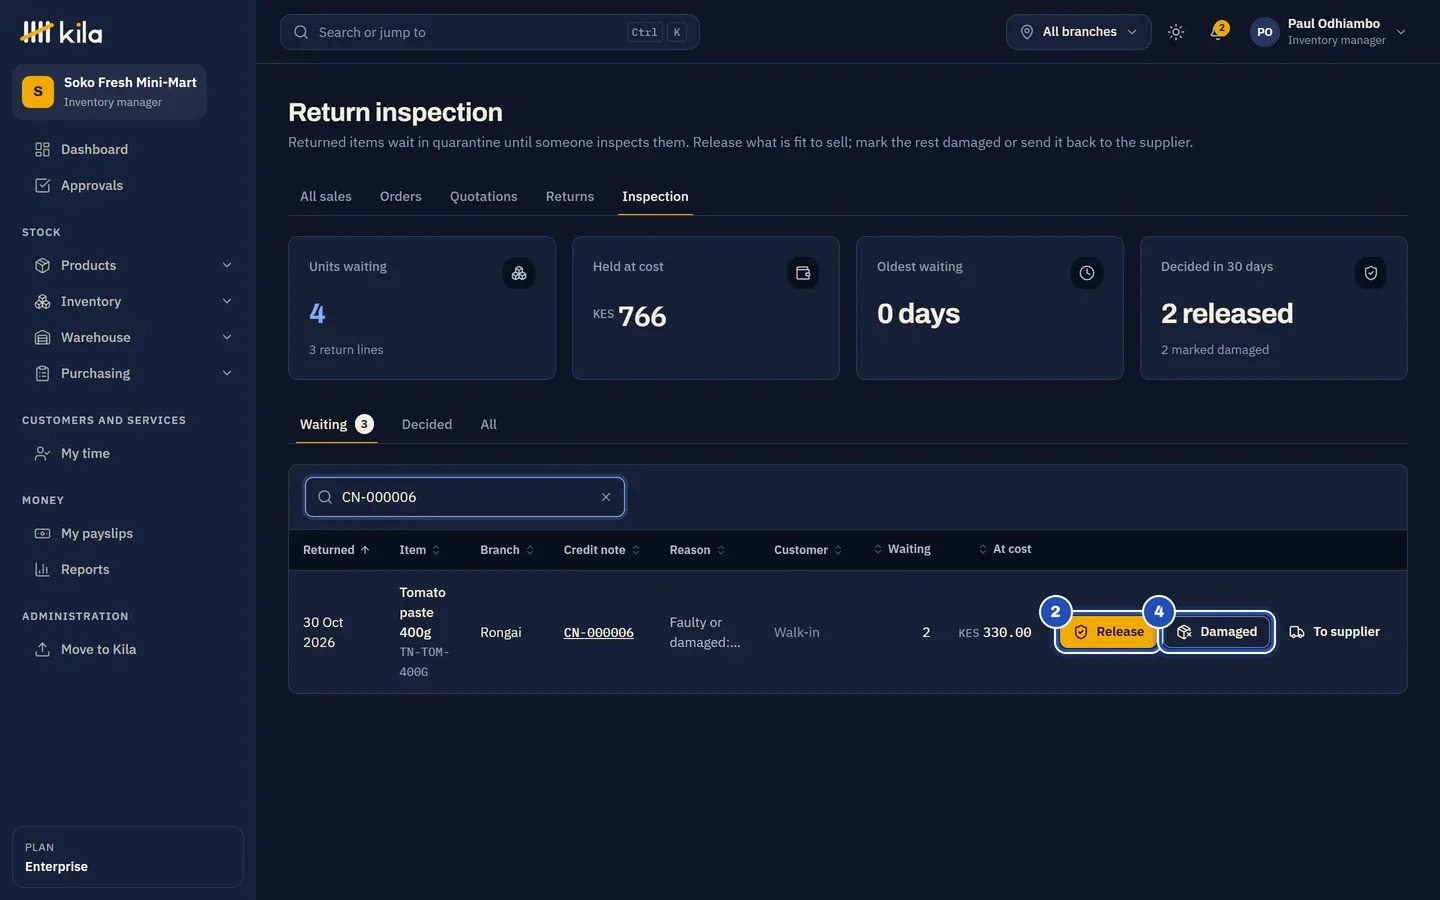Sort by At cost column

pyautogui.click(x=1004, y=549)
